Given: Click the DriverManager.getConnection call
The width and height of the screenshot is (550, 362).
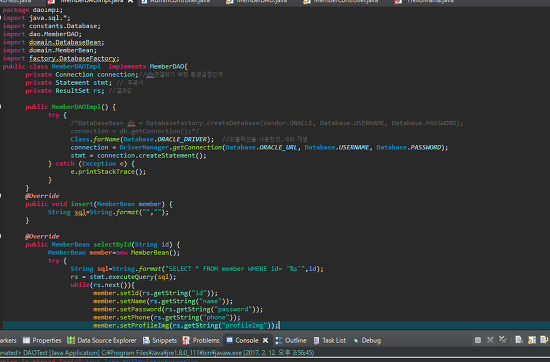Looking at the screenshot, I should click(x=283, y=147).
